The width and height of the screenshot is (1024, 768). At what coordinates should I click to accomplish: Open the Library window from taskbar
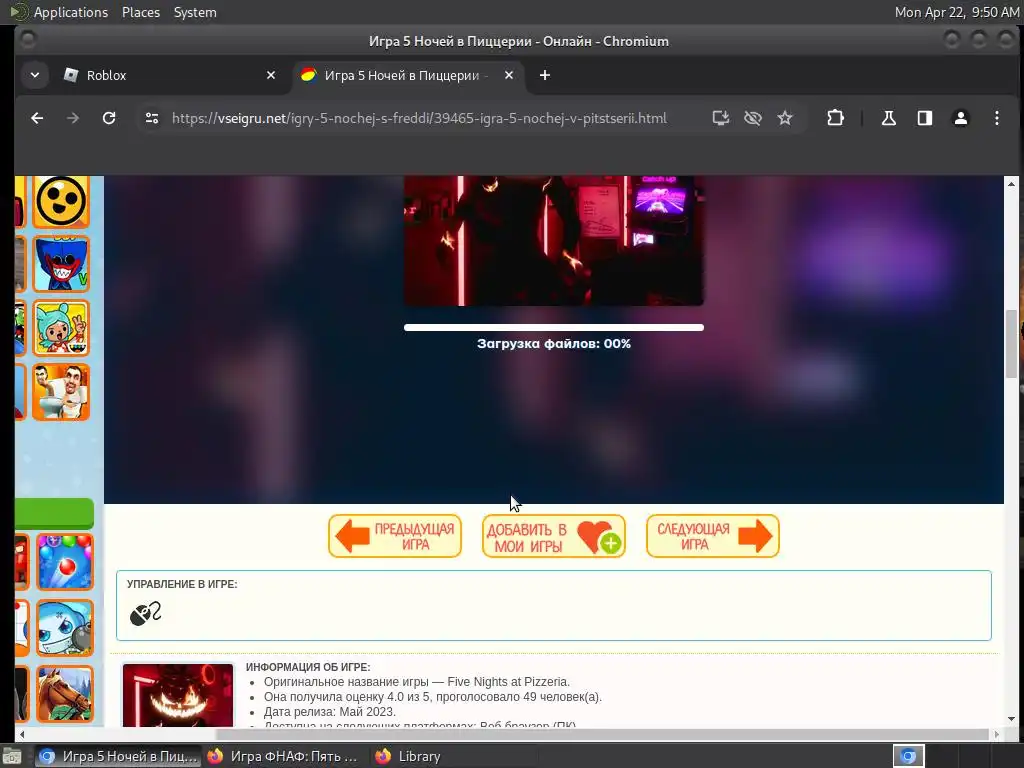pyautogui.click(x=408, y=756)
